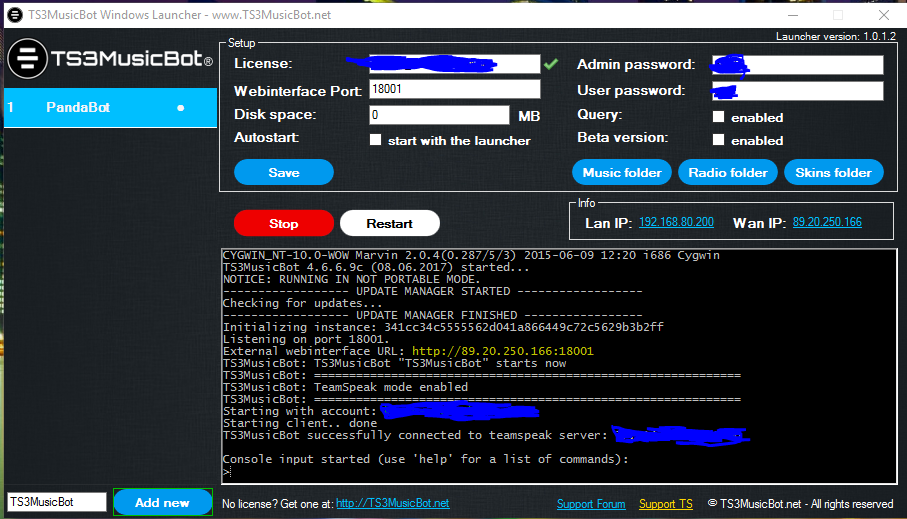Viewport: 907px width, 519px height.
Task: Click the Webinterface Port field
Action: coord(455,89)
